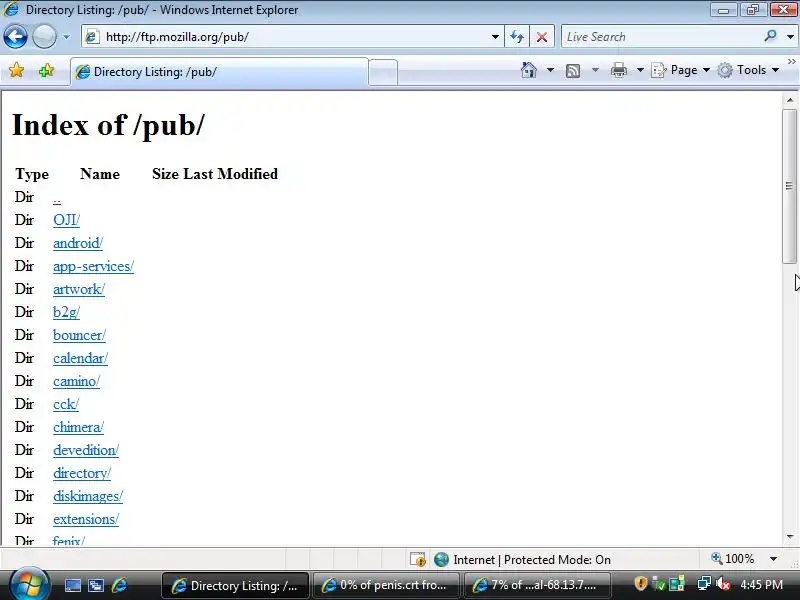Click the Refresh button
This screenshot has width=800, height=600.
517,37
